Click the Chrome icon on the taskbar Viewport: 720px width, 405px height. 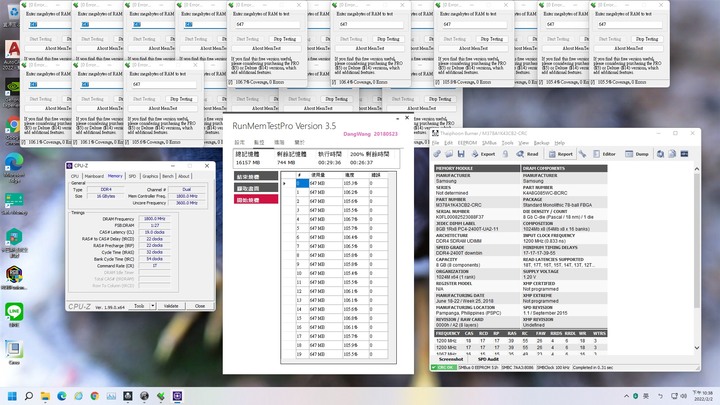point(95,396)
